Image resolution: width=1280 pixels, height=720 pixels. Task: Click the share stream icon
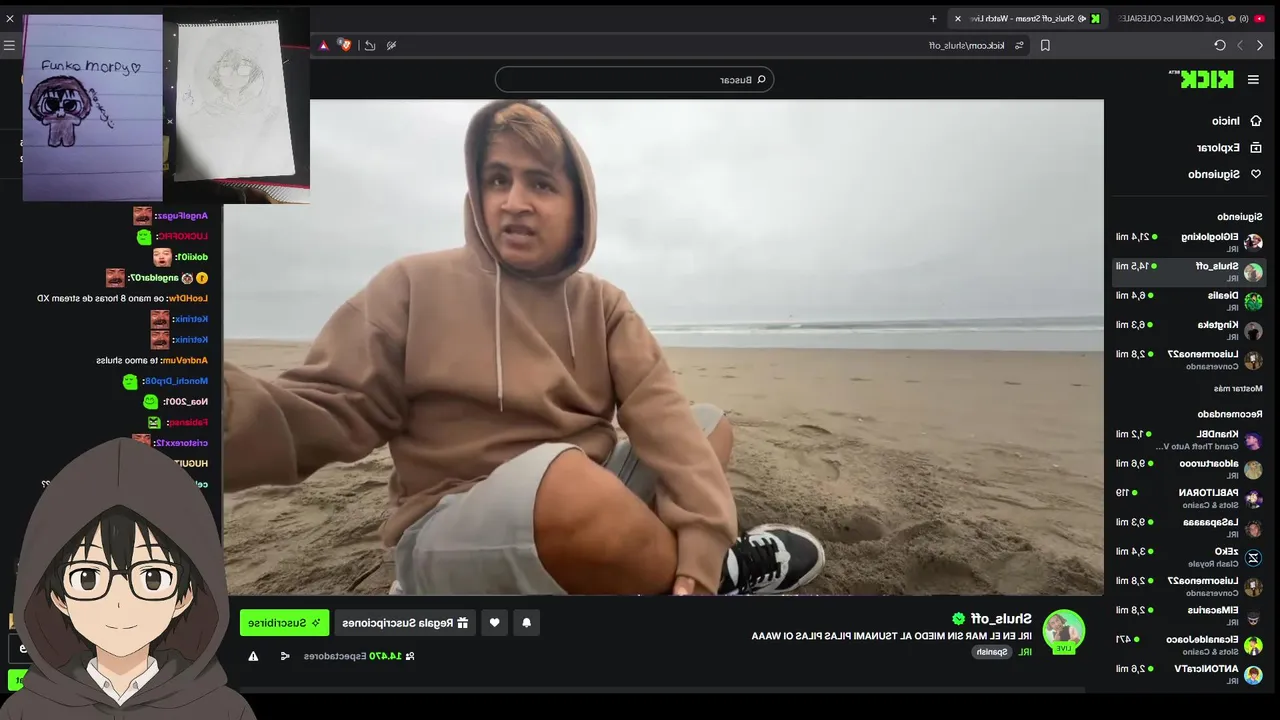285,656
